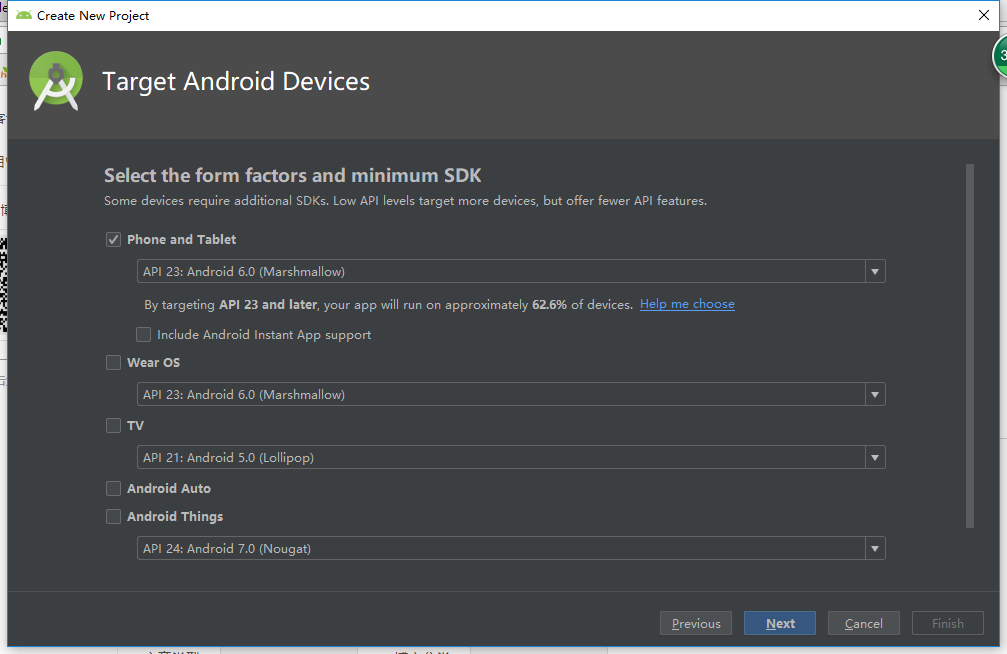Cancel the Create New Project wizard
Viewport: 1007px width, 654px height.
(x=863, y=623)
